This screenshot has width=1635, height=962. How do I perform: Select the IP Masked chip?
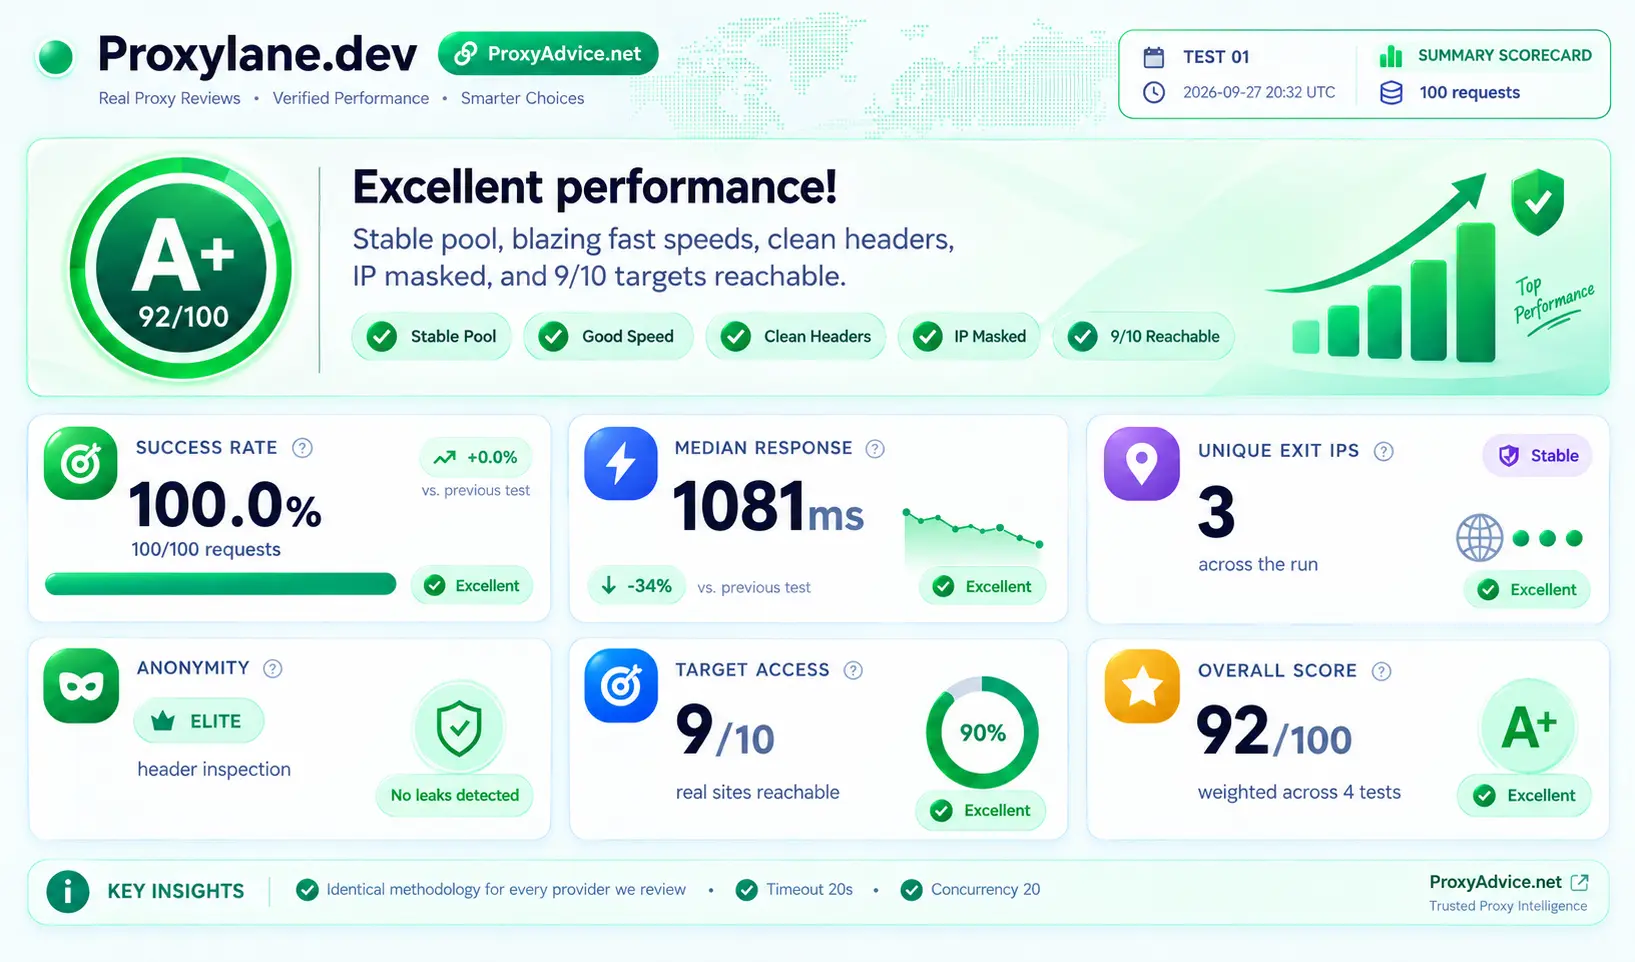click(x=969, y=336)
